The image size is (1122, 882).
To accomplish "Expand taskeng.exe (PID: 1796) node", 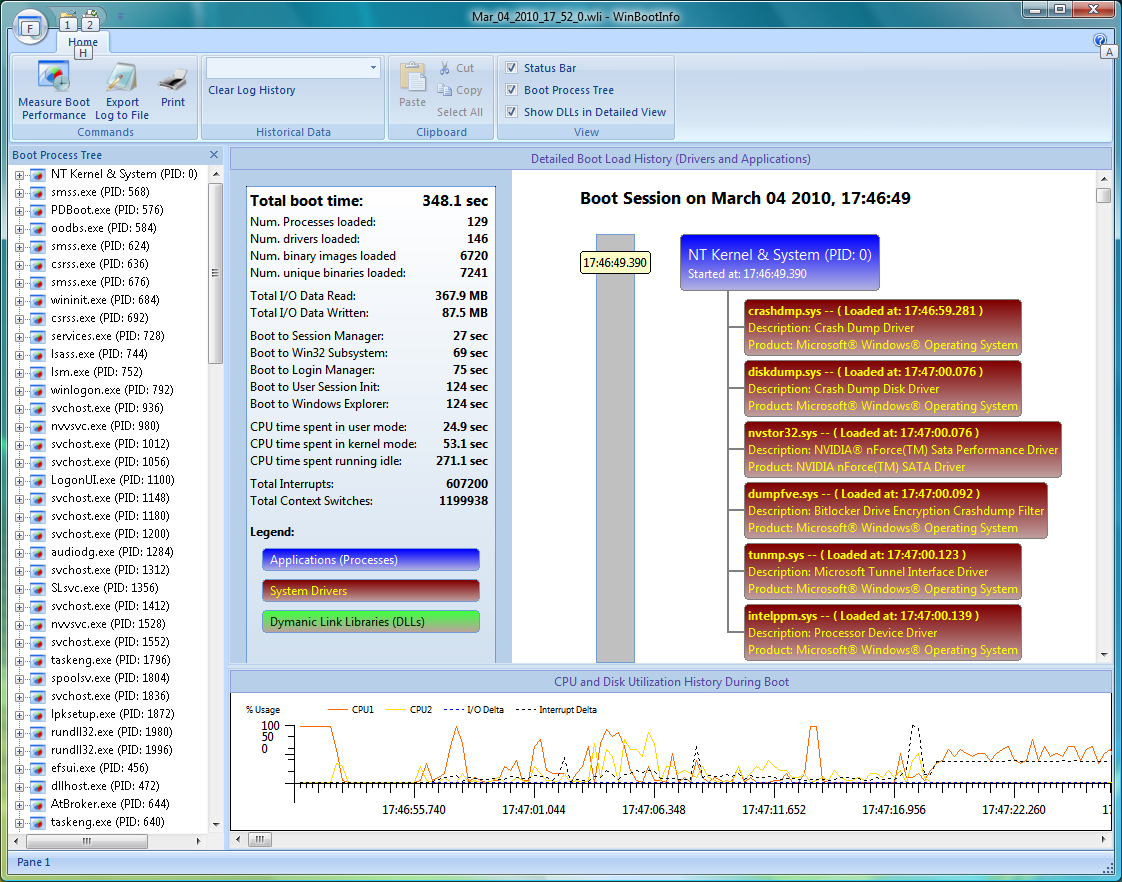I will tap(19, 660).
